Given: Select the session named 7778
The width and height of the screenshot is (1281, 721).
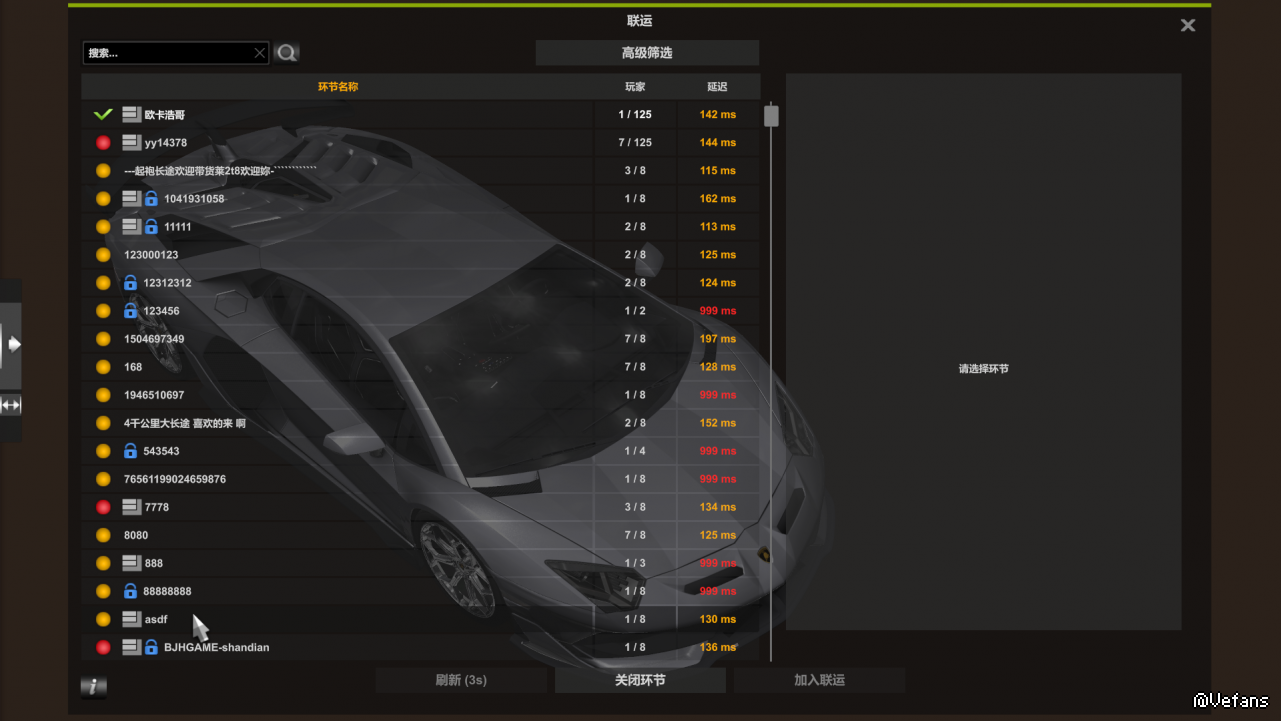Looking at the screenshot, I should click(421, 507).
